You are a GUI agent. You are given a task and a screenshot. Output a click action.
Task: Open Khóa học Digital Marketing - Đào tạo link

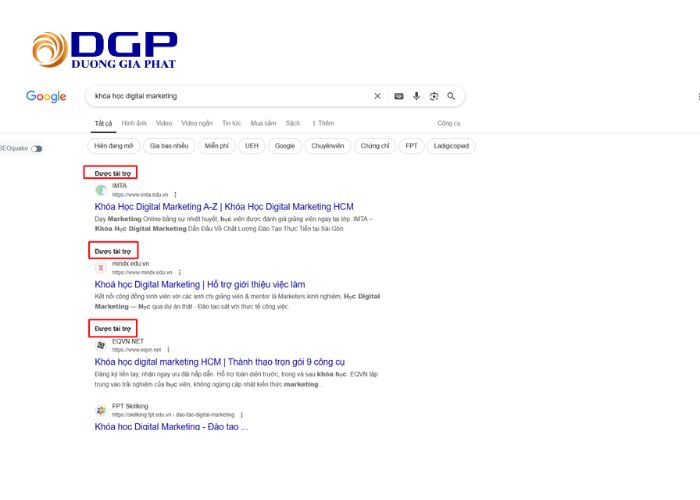[x=171, y=426]
